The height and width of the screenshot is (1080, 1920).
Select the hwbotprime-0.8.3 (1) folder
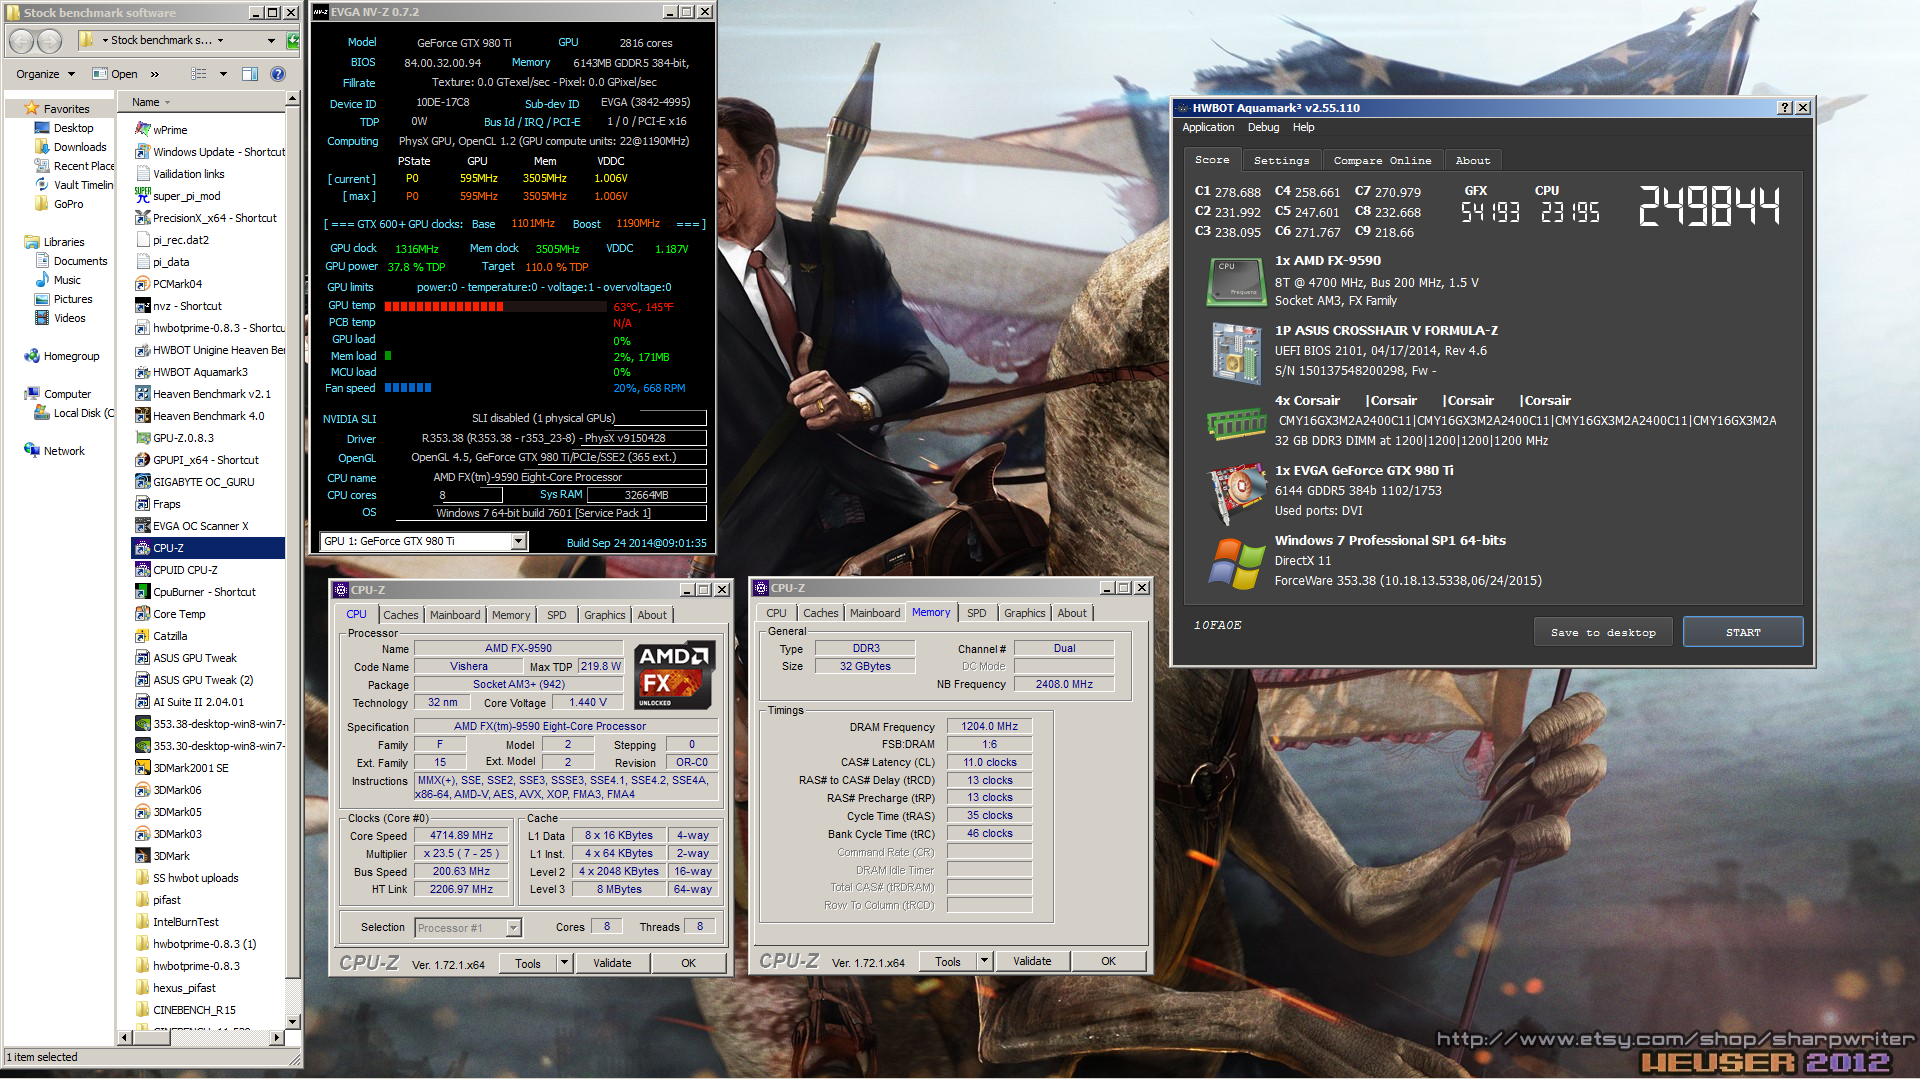(x=195, y=944)
